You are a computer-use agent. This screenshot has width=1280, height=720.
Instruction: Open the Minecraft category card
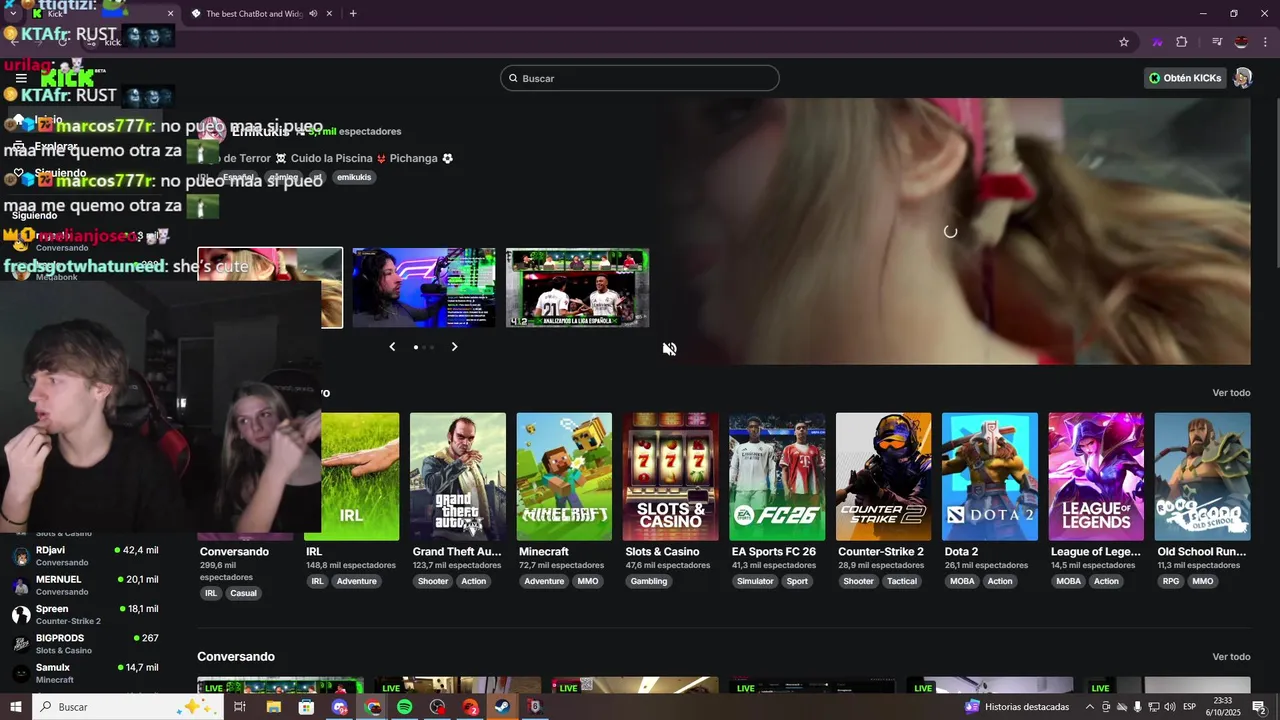[x=564, y=477]
